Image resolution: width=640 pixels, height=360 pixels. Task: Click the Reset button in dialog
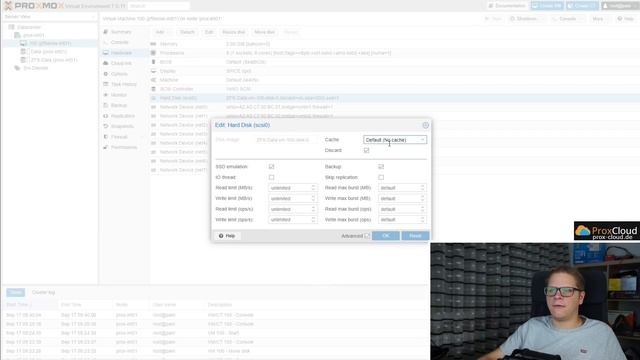415,236
